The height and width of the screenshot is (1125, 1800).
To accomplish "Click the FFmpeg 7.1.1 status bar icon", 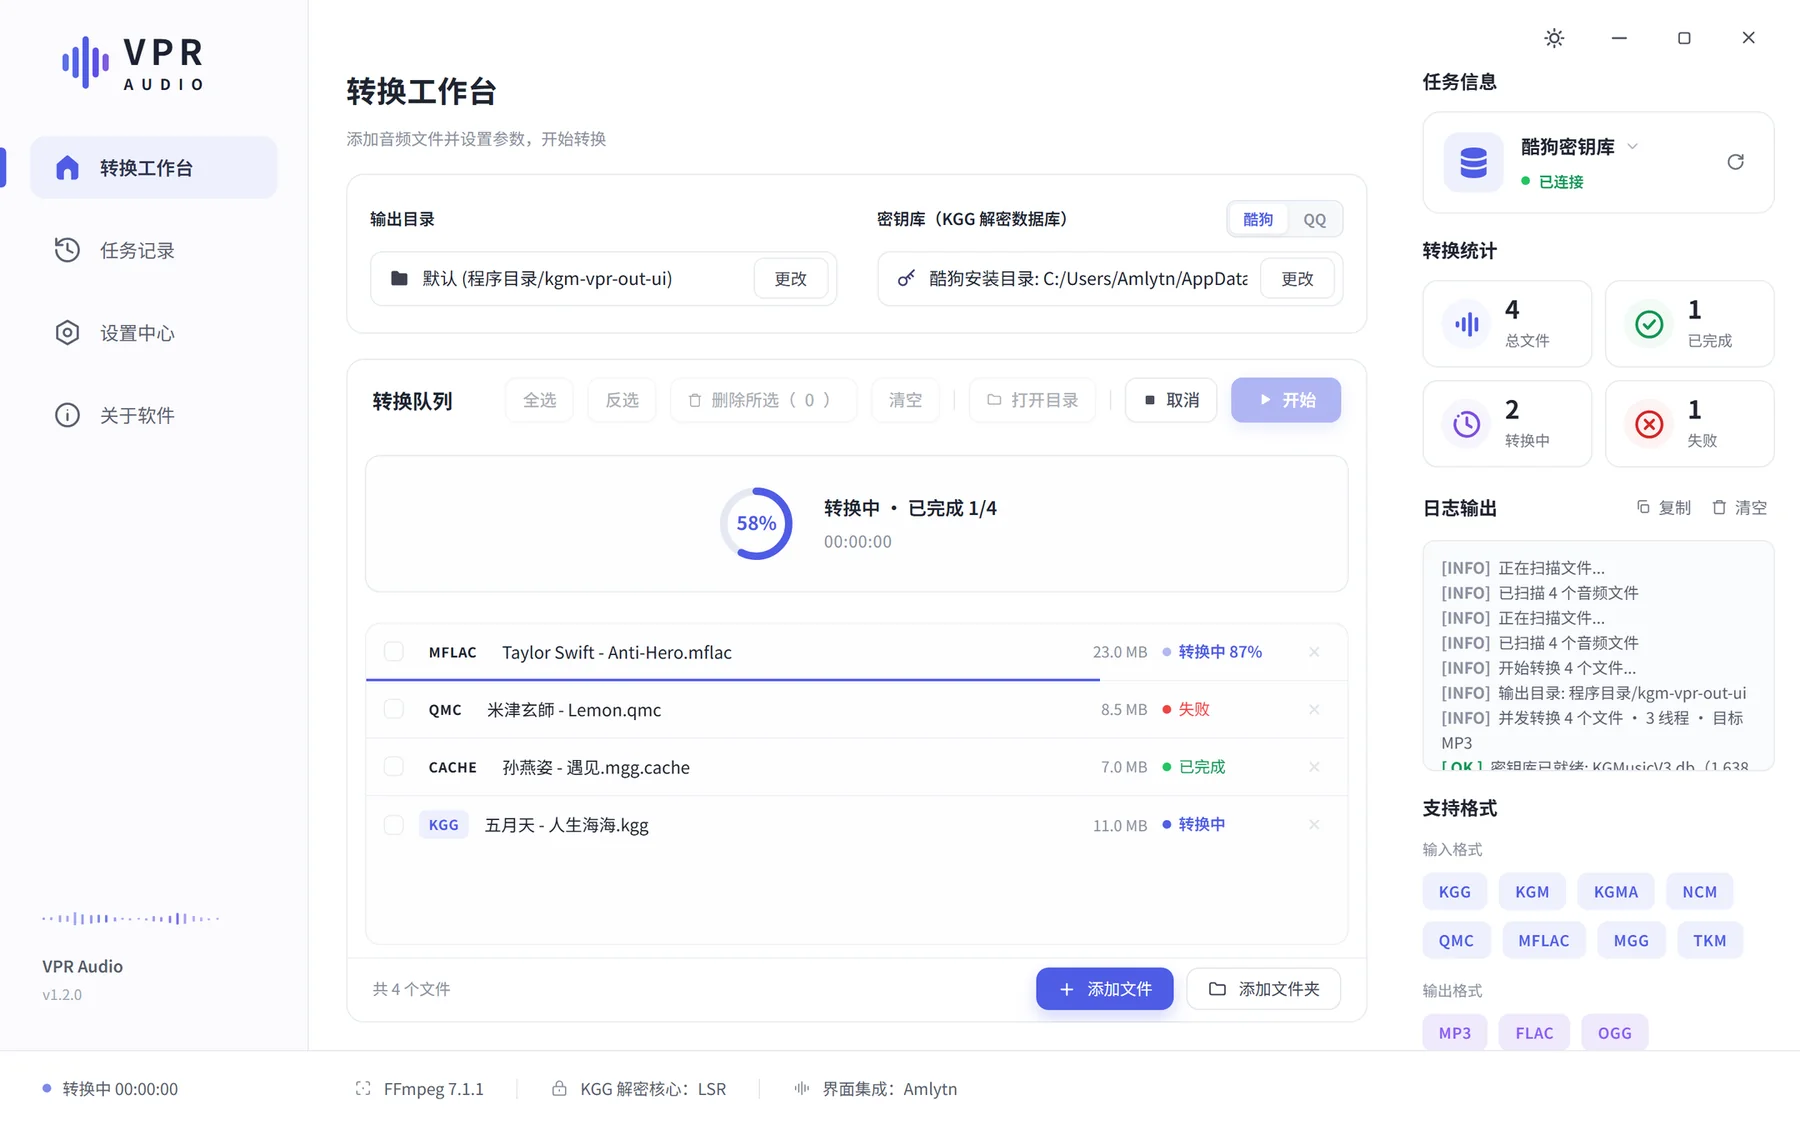I will [x=363, y=1088].
